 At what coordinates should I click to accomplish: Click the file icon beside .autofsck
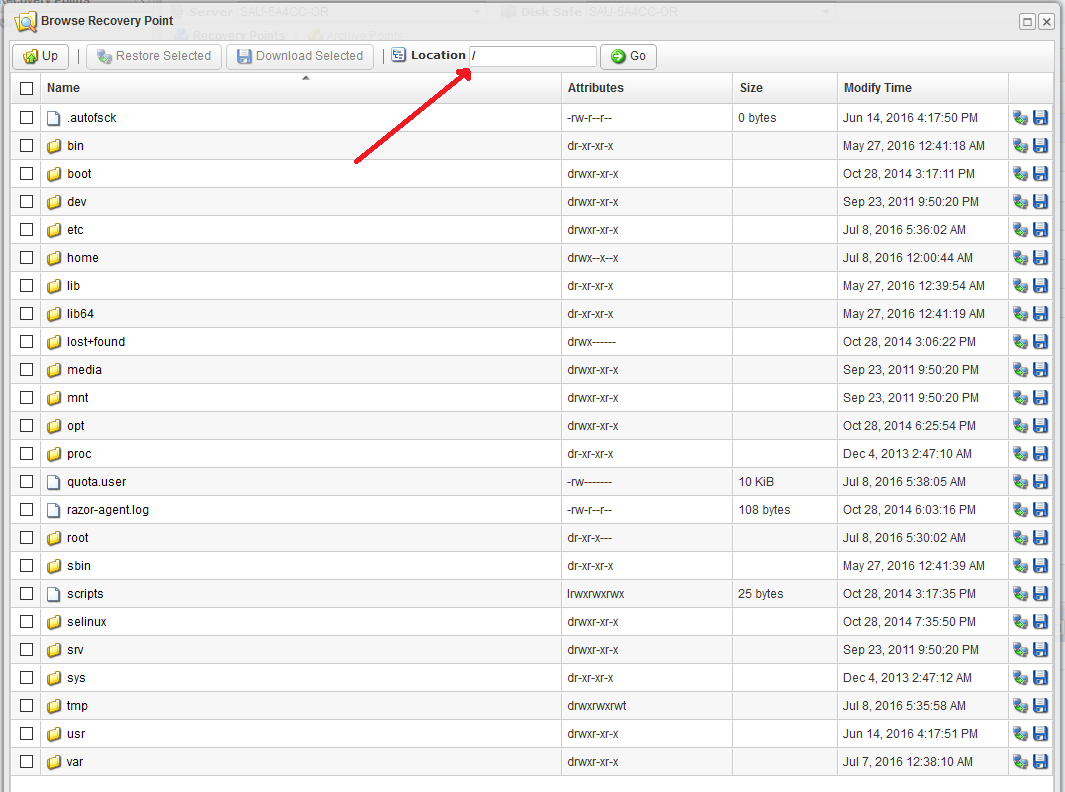pos(54,117)
